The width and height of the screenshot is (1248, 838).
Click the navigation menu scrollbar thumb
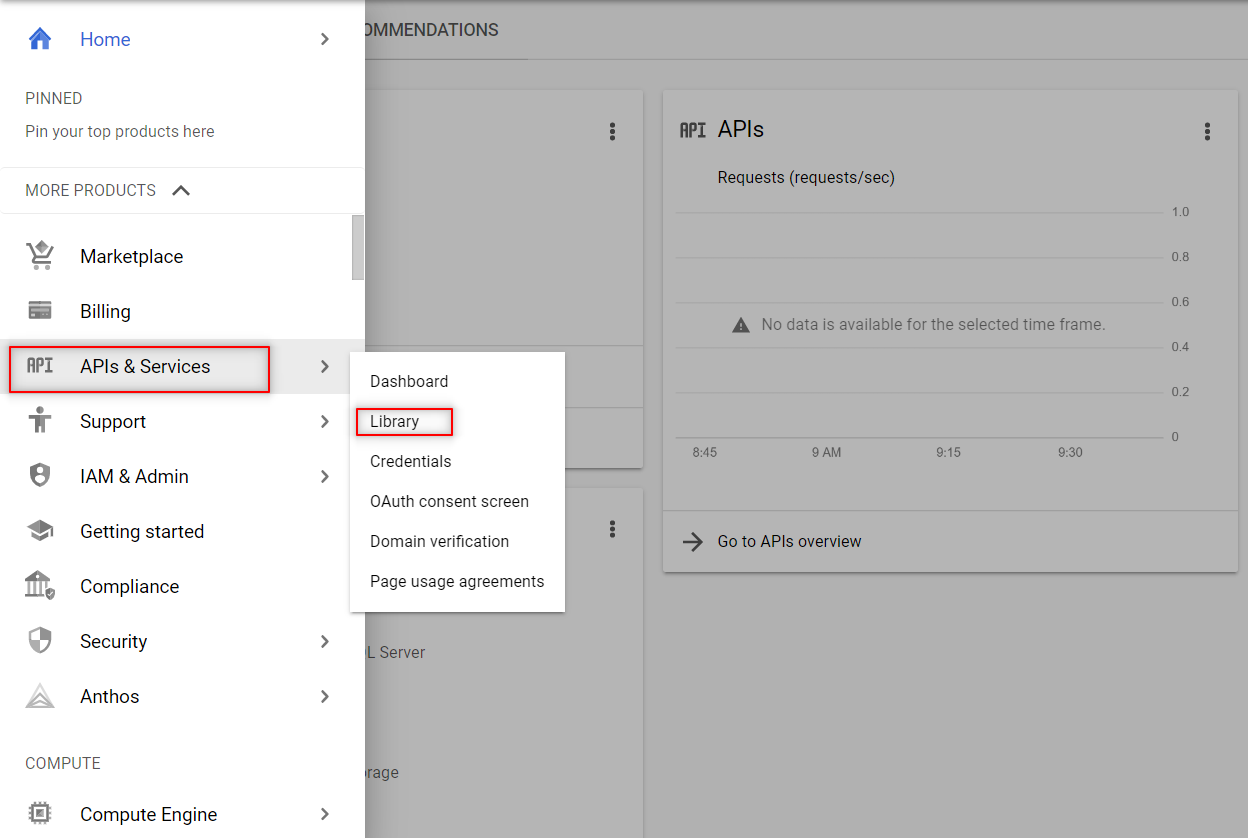point(358,247)
